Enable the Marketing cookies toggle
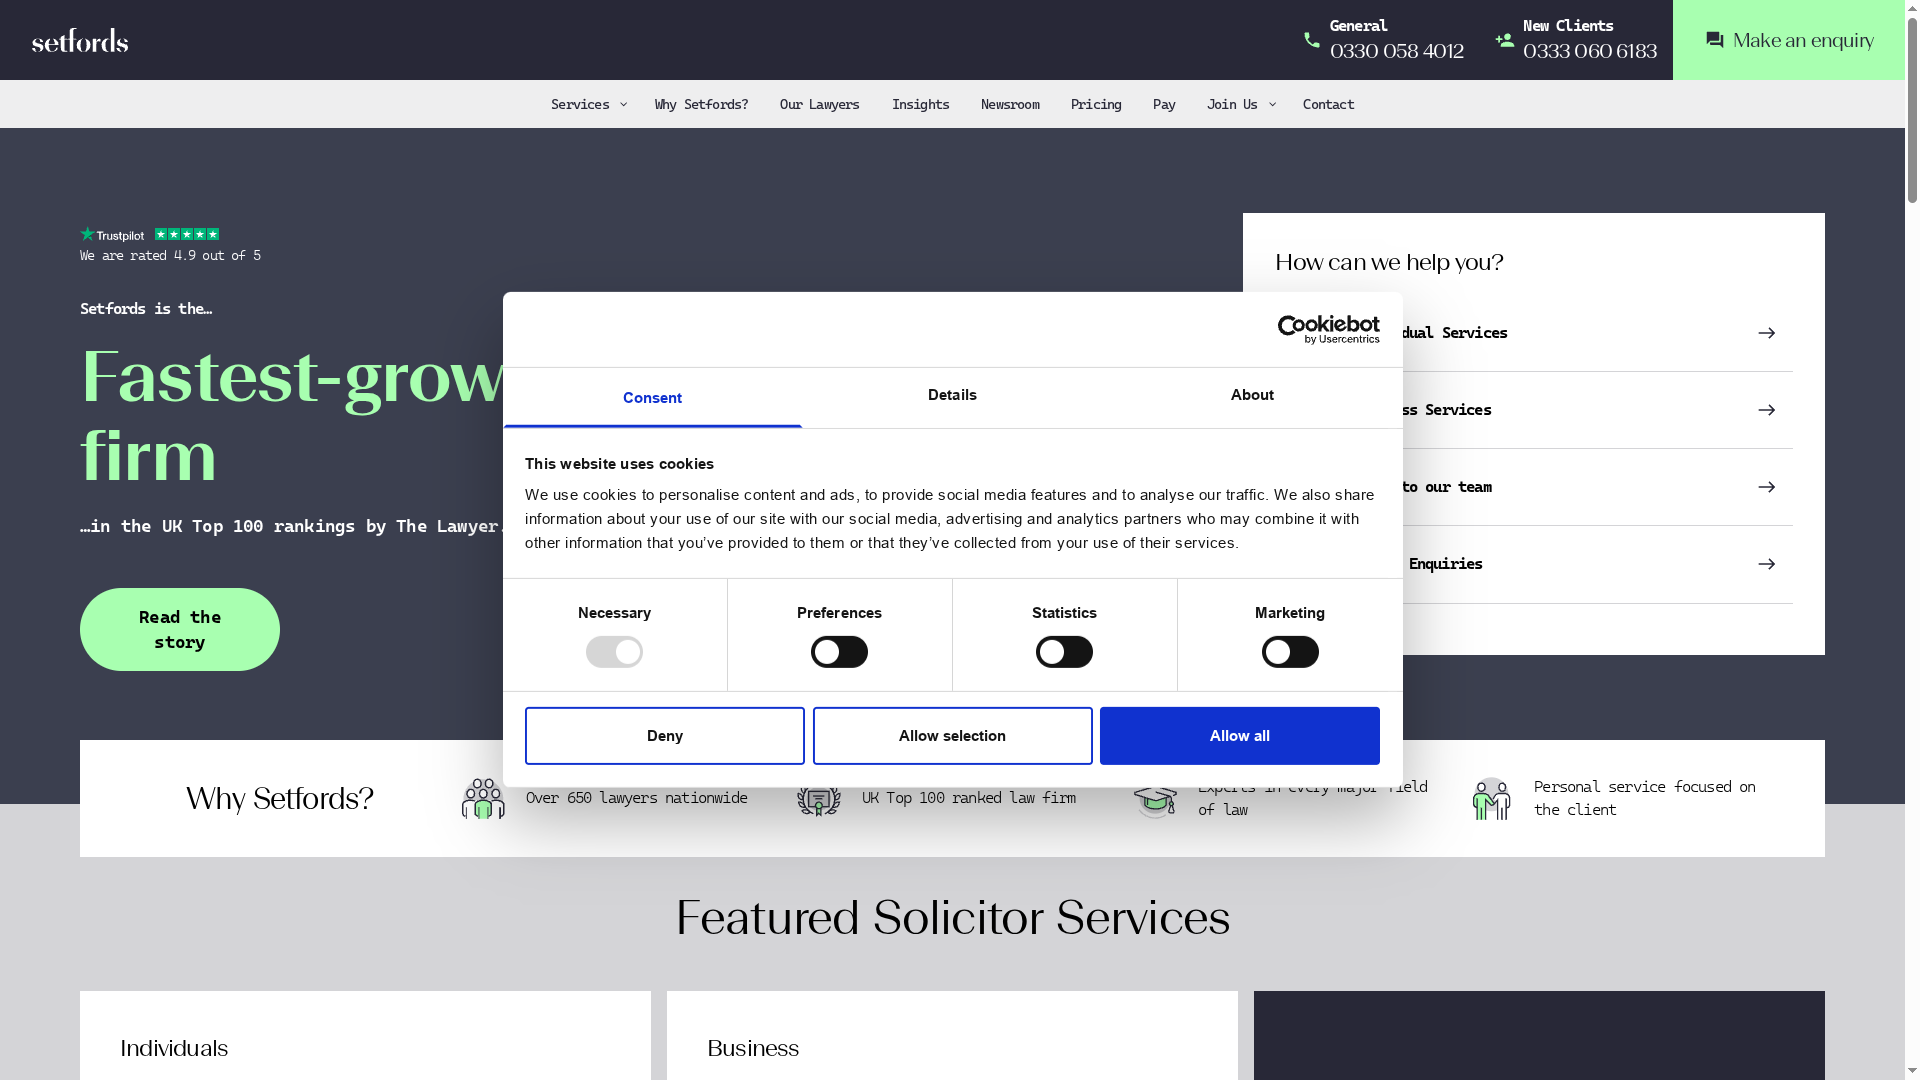This screenshot has width=1920, height=1080. 1290,651
